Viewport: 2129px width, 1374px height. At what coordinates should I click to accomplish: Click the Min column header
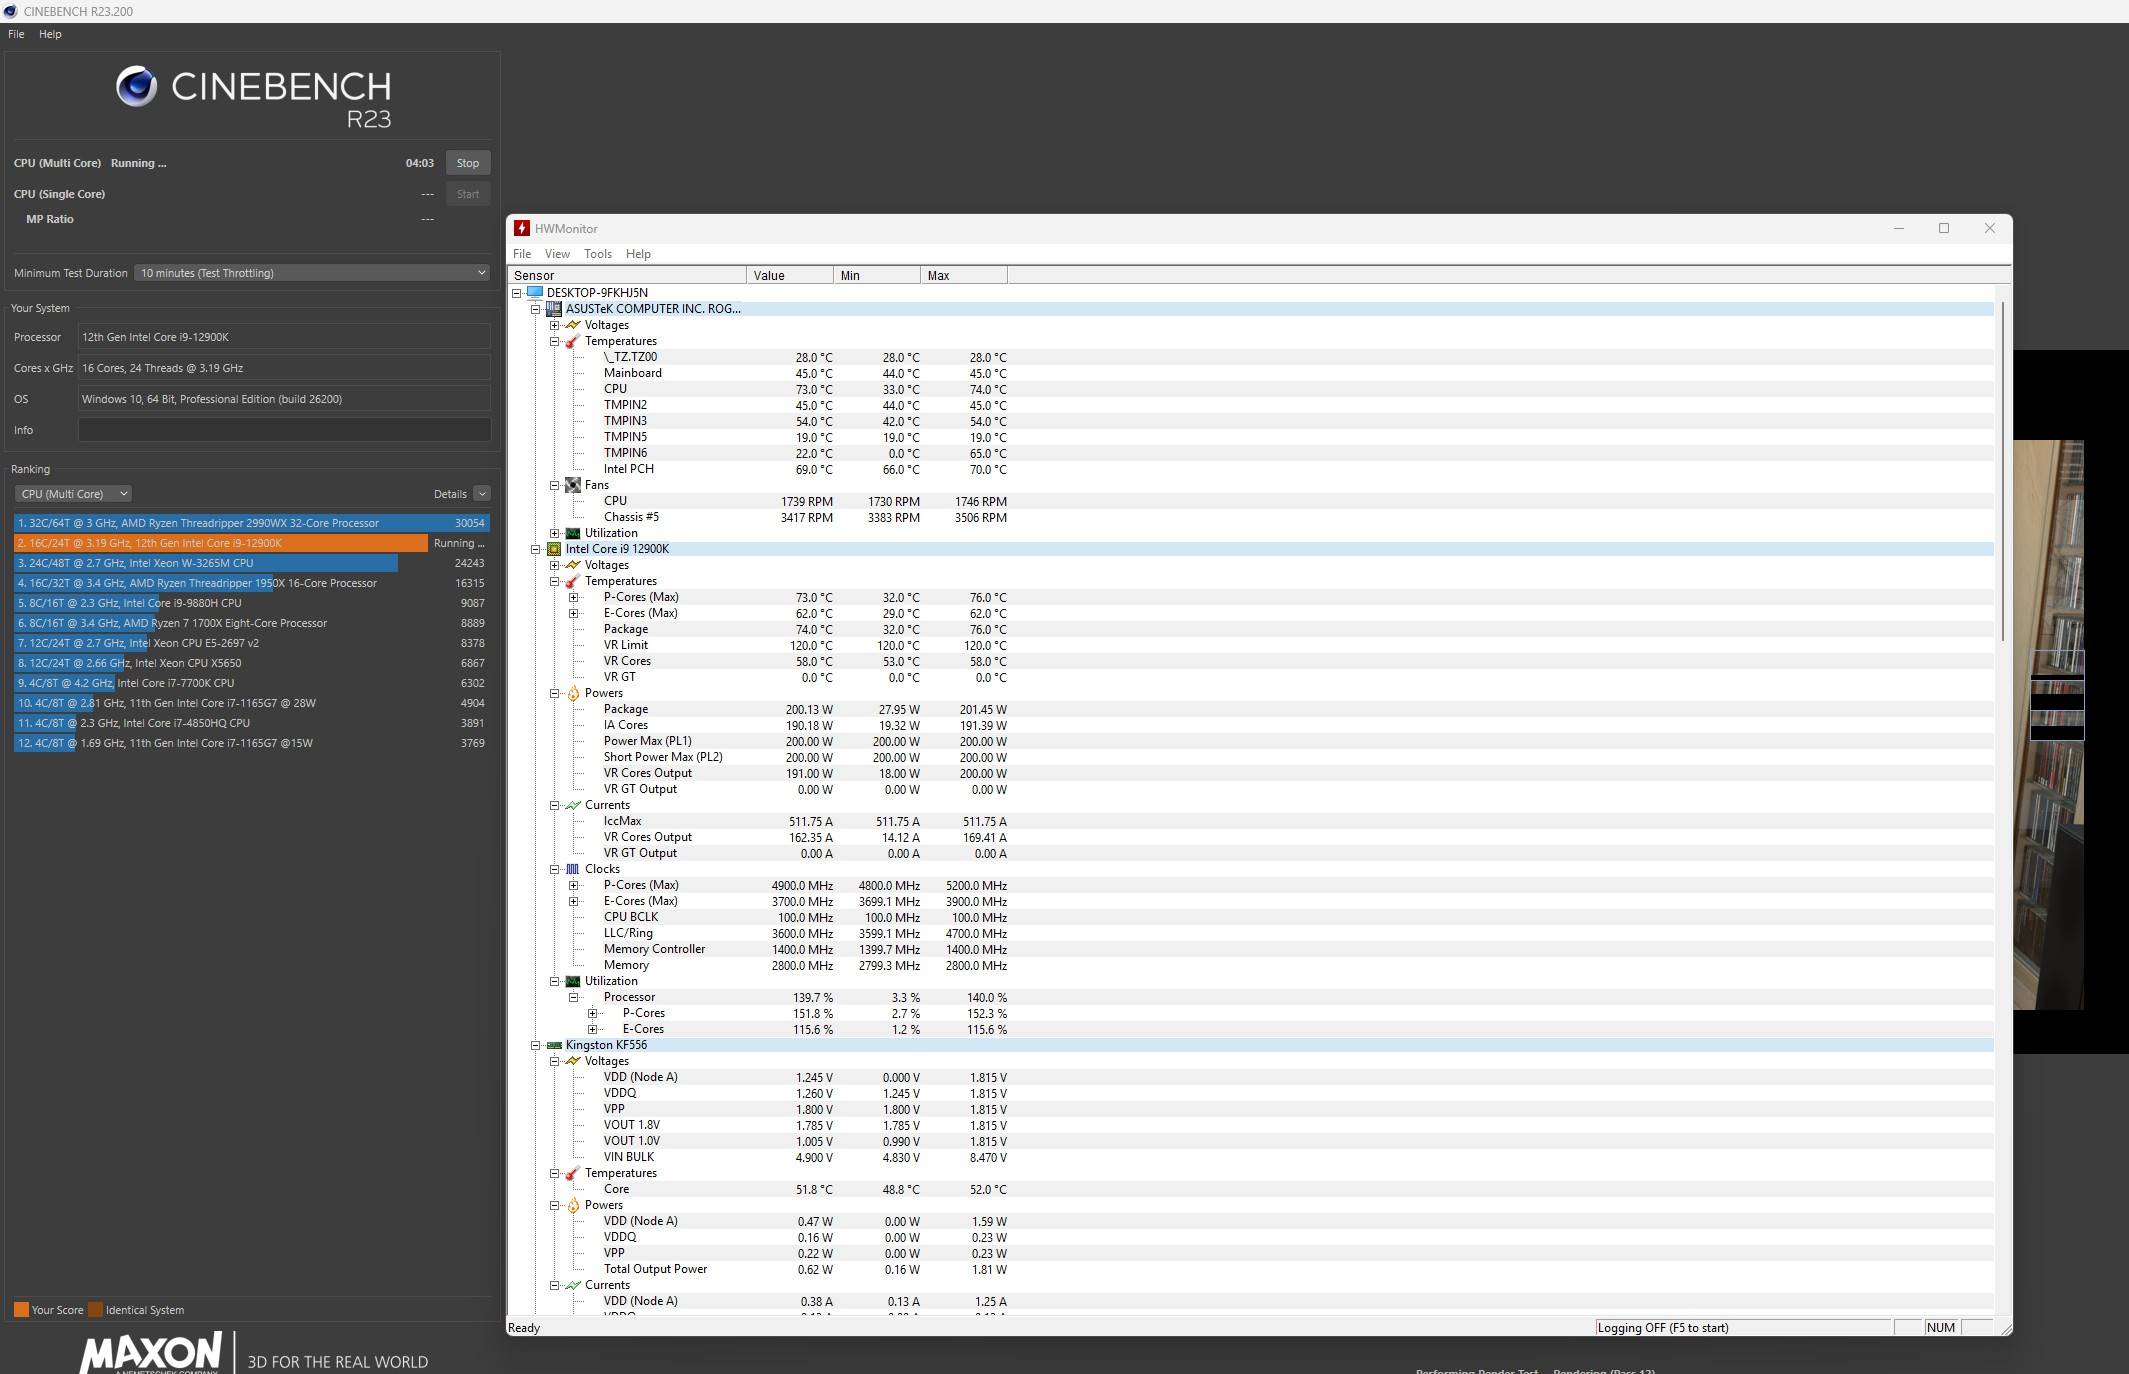[x=877, y=276]
